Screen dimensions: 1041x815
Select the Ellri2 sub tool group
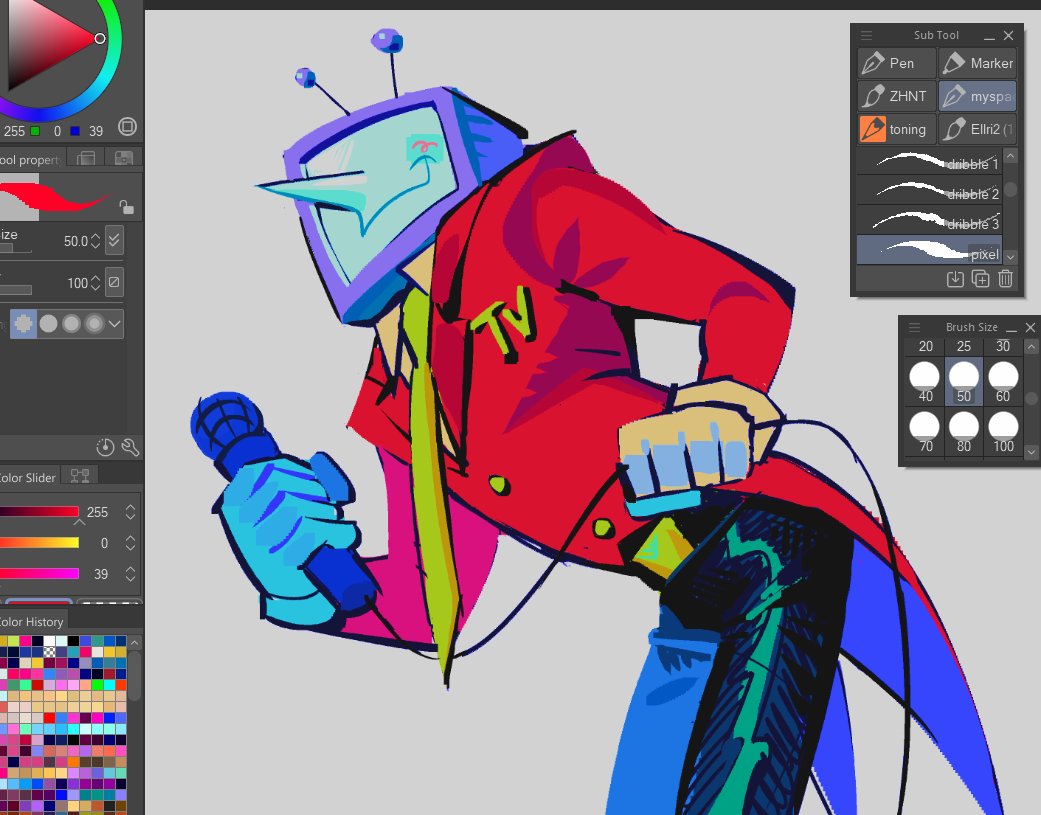click(977, 129)
